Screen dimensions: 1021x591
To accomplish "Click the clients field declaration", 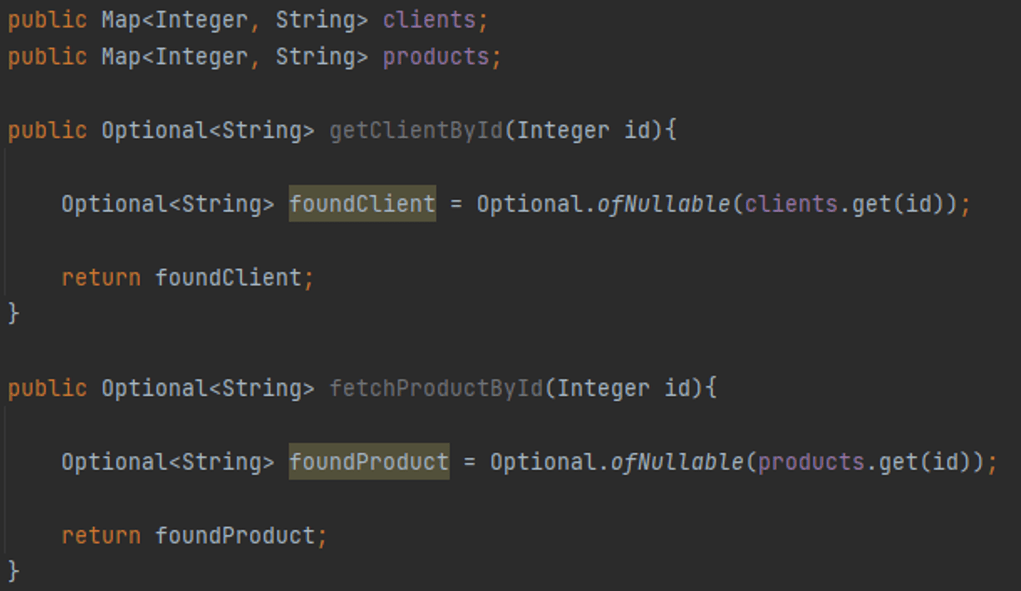I will pyautogui.click(x=429, y=20).
